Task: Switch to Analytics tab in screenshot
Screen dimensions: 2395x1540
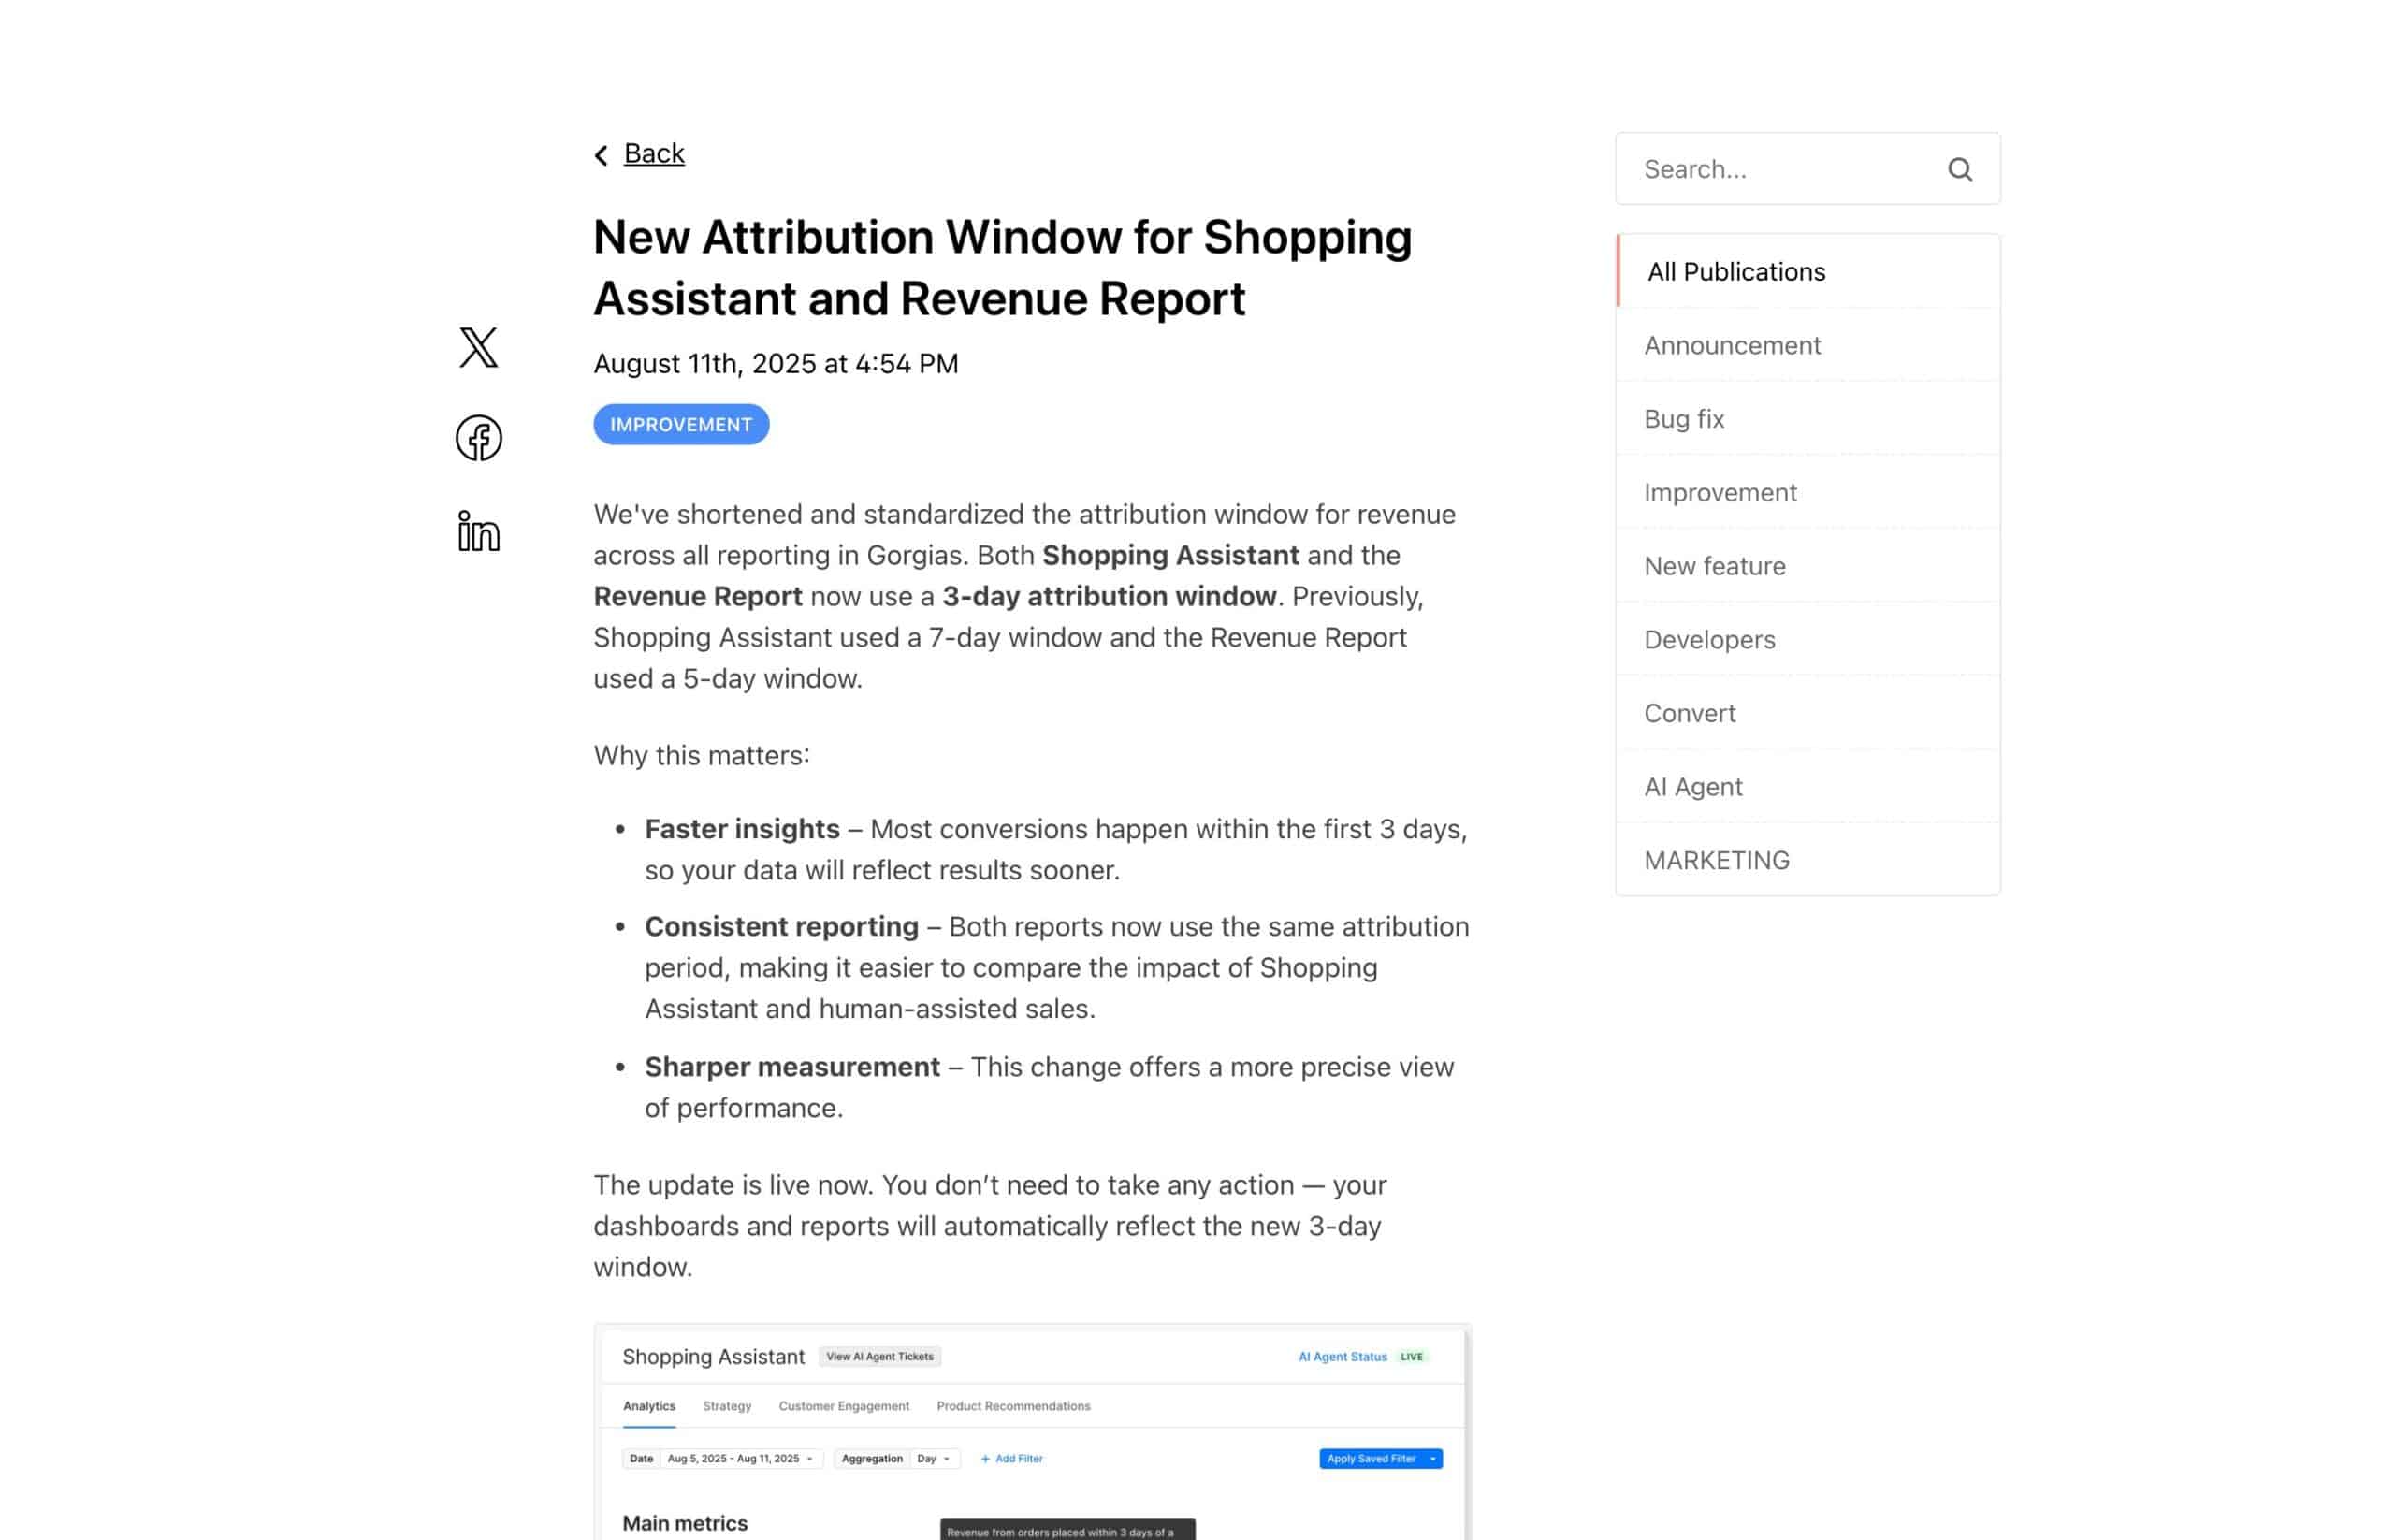Action: tap(649, 1405)
